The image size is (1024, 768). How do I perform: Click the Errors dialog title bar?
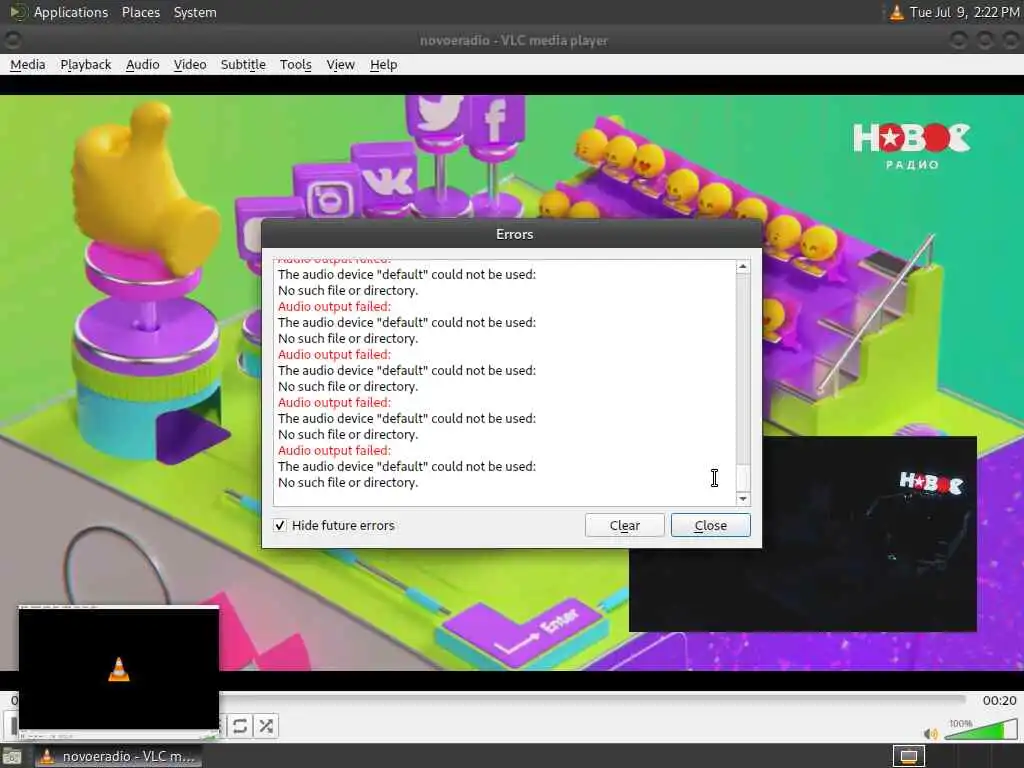512,234
